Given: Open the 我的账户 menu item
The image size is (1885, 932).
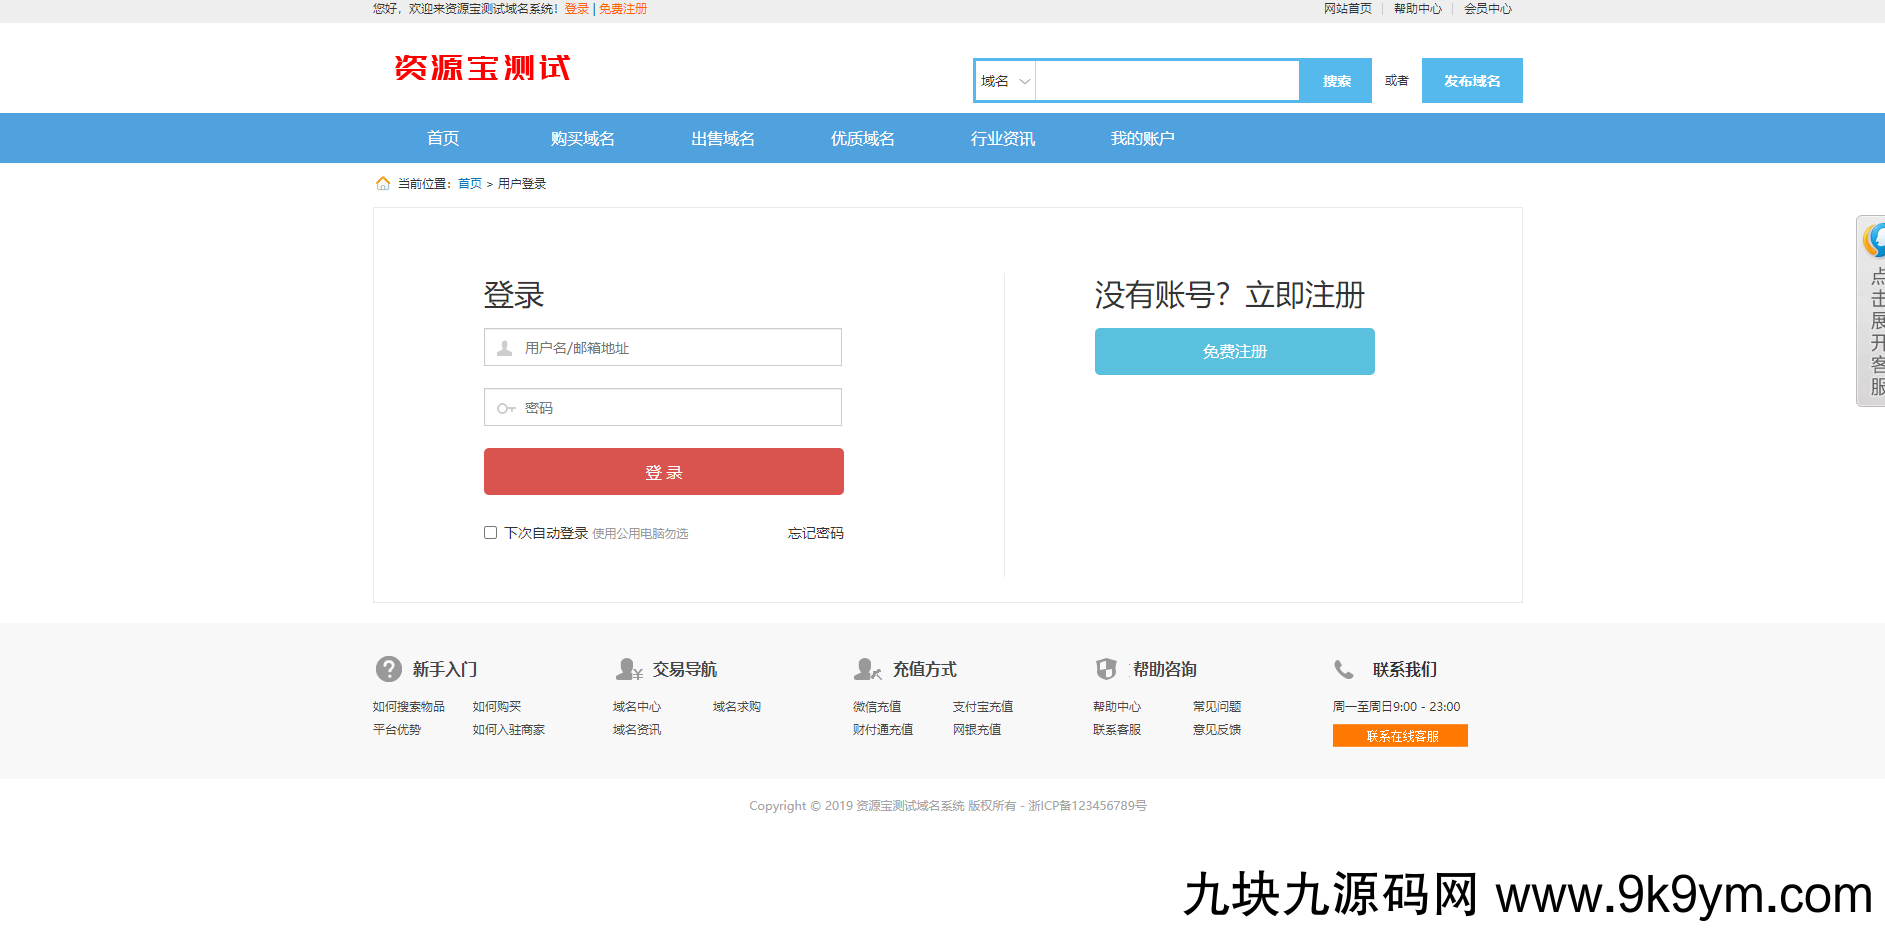Looking at the screenshot, I should 1142,138.
